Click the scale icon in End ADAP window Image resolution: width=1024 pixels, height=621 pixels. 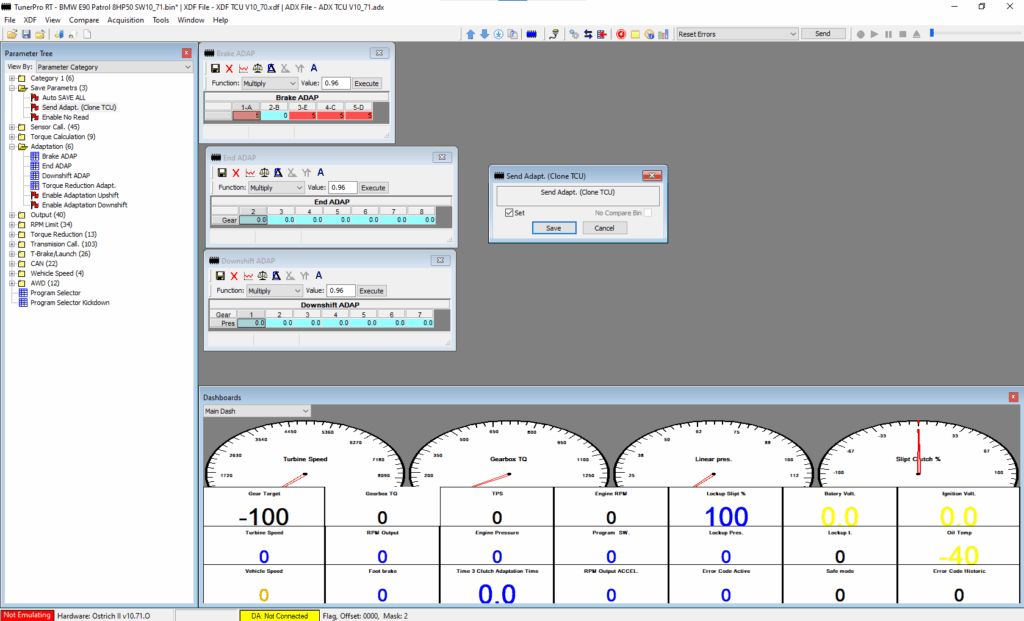pos(264,172)
